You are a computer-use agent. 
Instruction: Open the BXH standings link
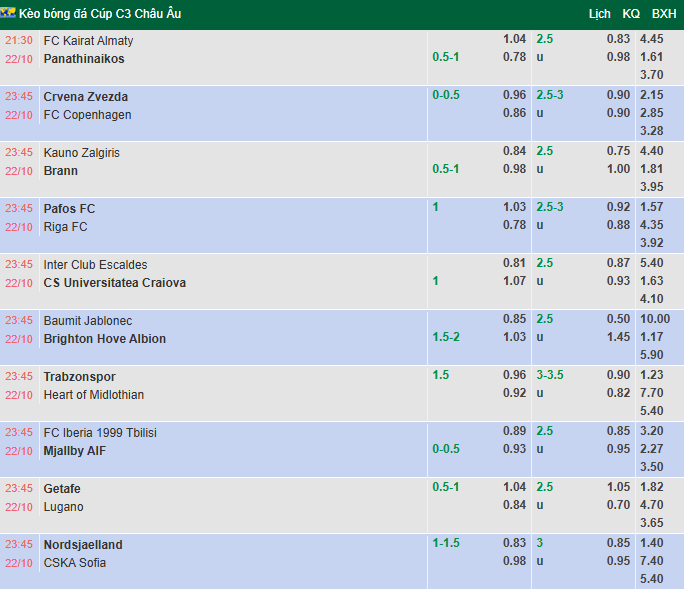tap(663, 14)
